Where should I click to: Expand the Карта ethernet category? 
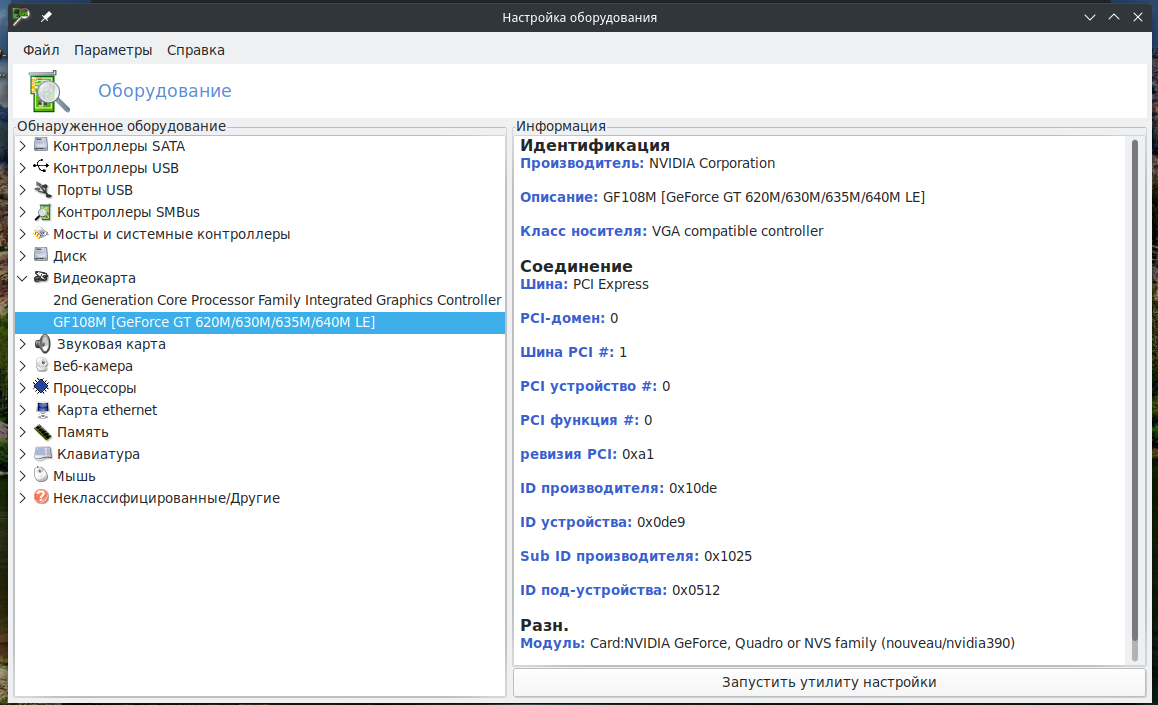[x=23, y=410]
